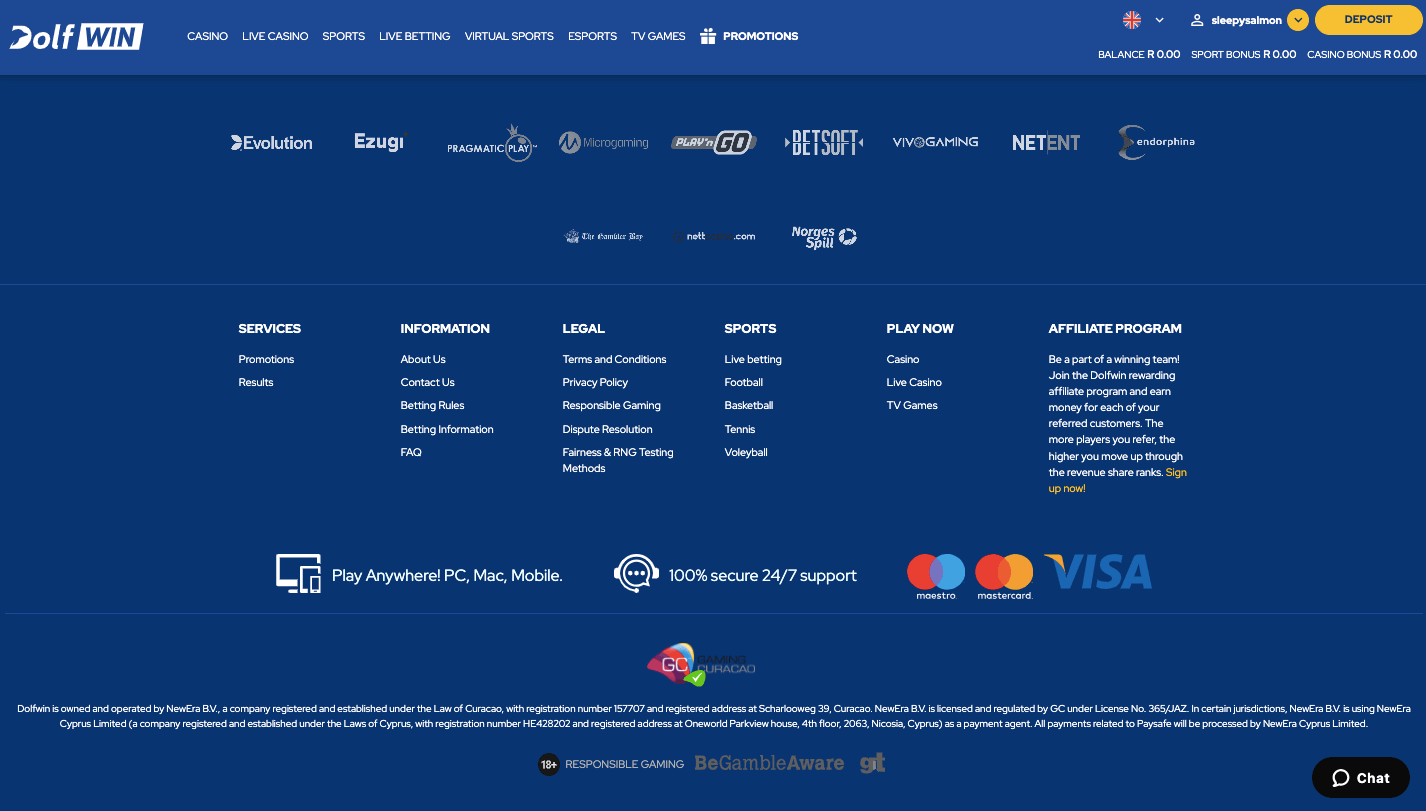Viewport: 1426px width, 811px height.
Task: Open Fairness & RNG Testing Methods link
Action: (618, 460)
